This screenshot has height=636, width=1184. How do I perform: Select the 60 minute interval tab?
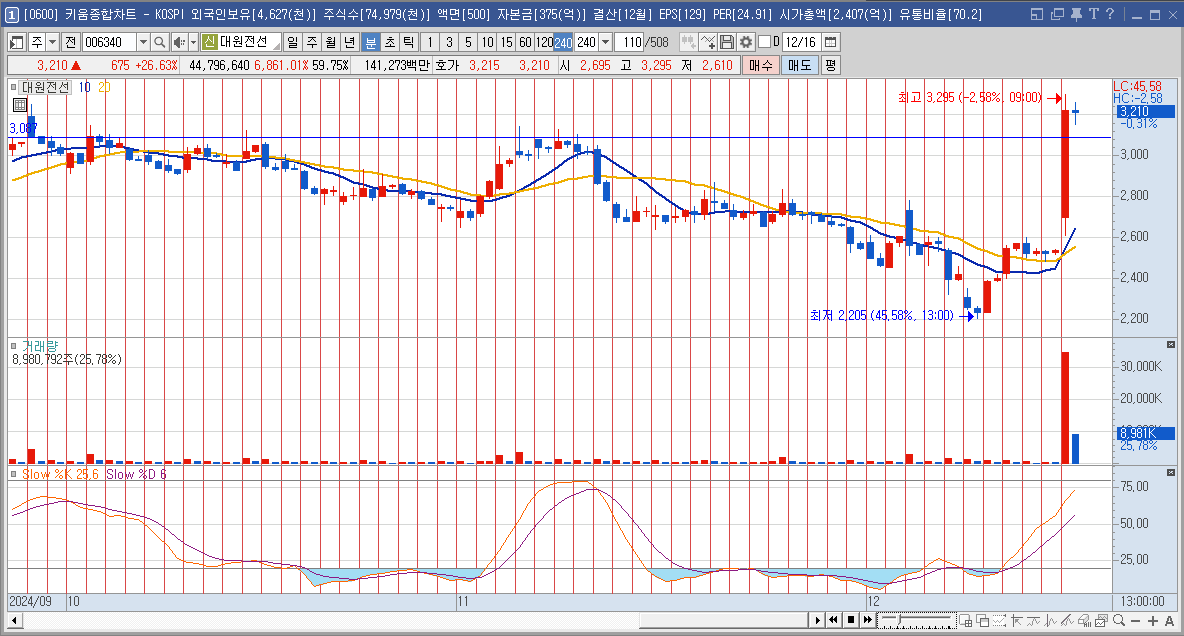[525, 42]
